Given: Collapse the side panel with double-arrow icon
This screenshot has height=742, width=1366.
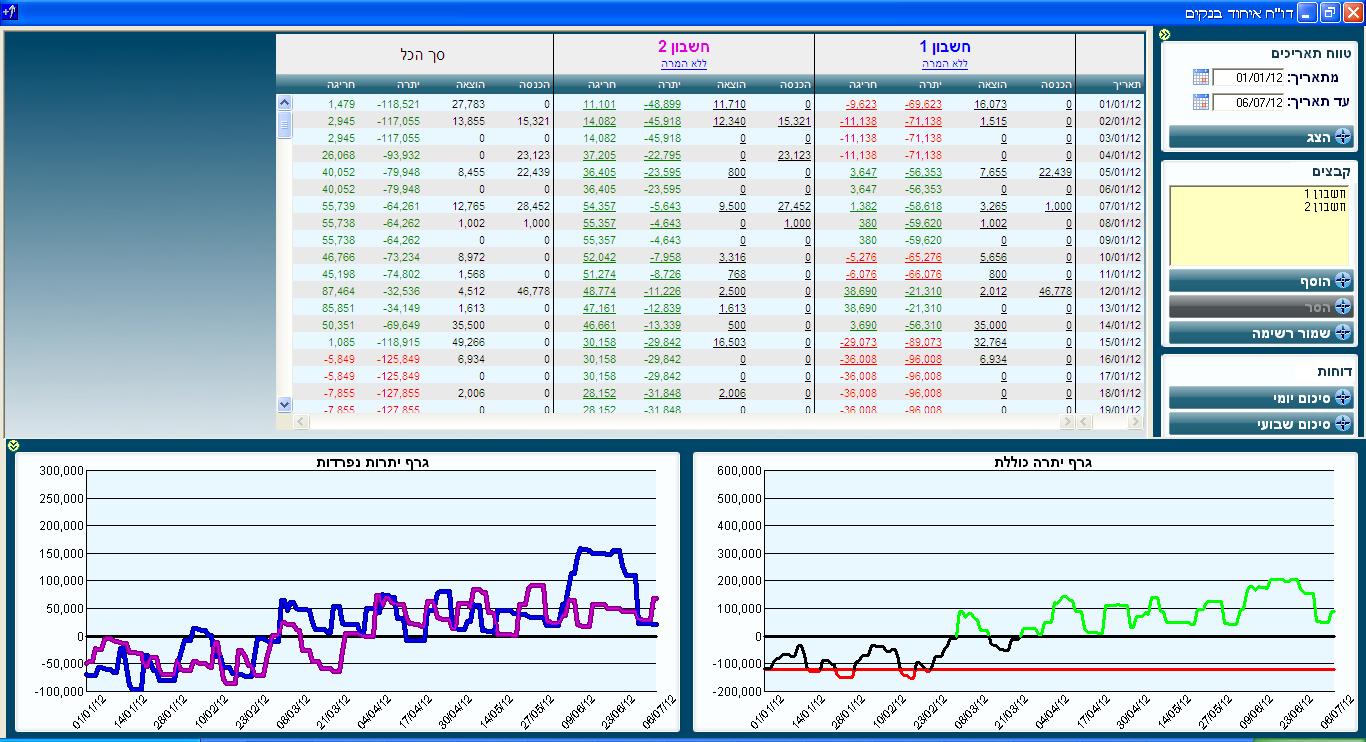Looking at the screenshot, I should point(1165,35).
